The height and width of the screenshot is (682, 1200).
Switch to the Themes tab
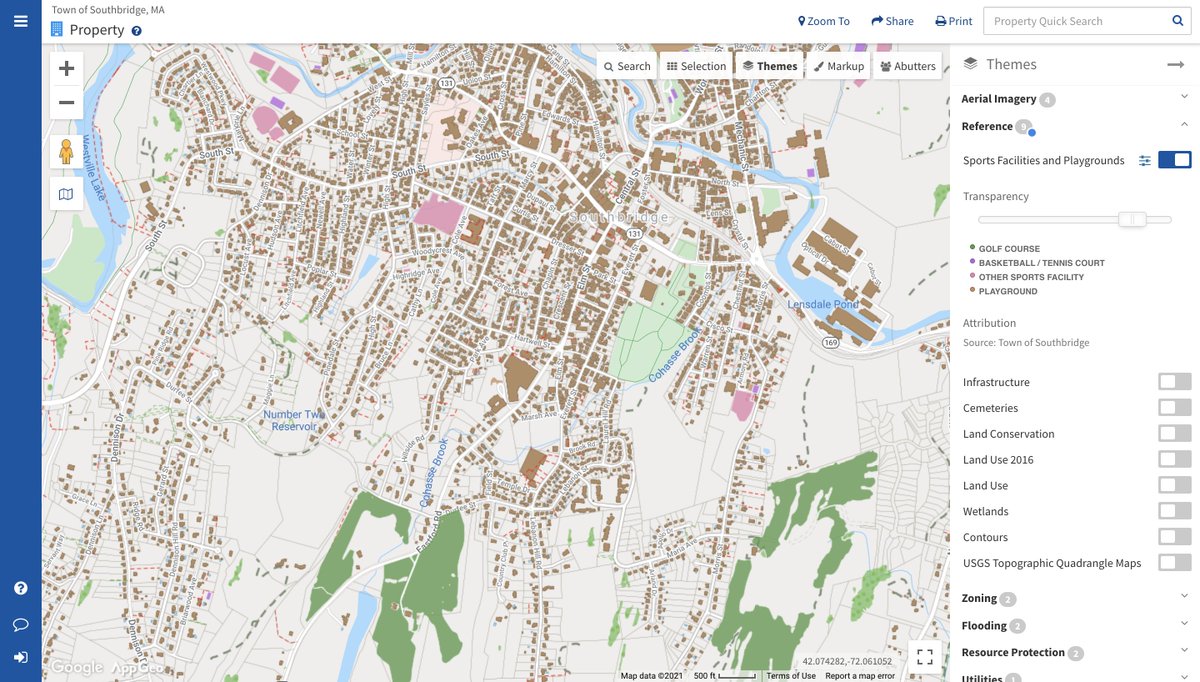coord(770,66)
